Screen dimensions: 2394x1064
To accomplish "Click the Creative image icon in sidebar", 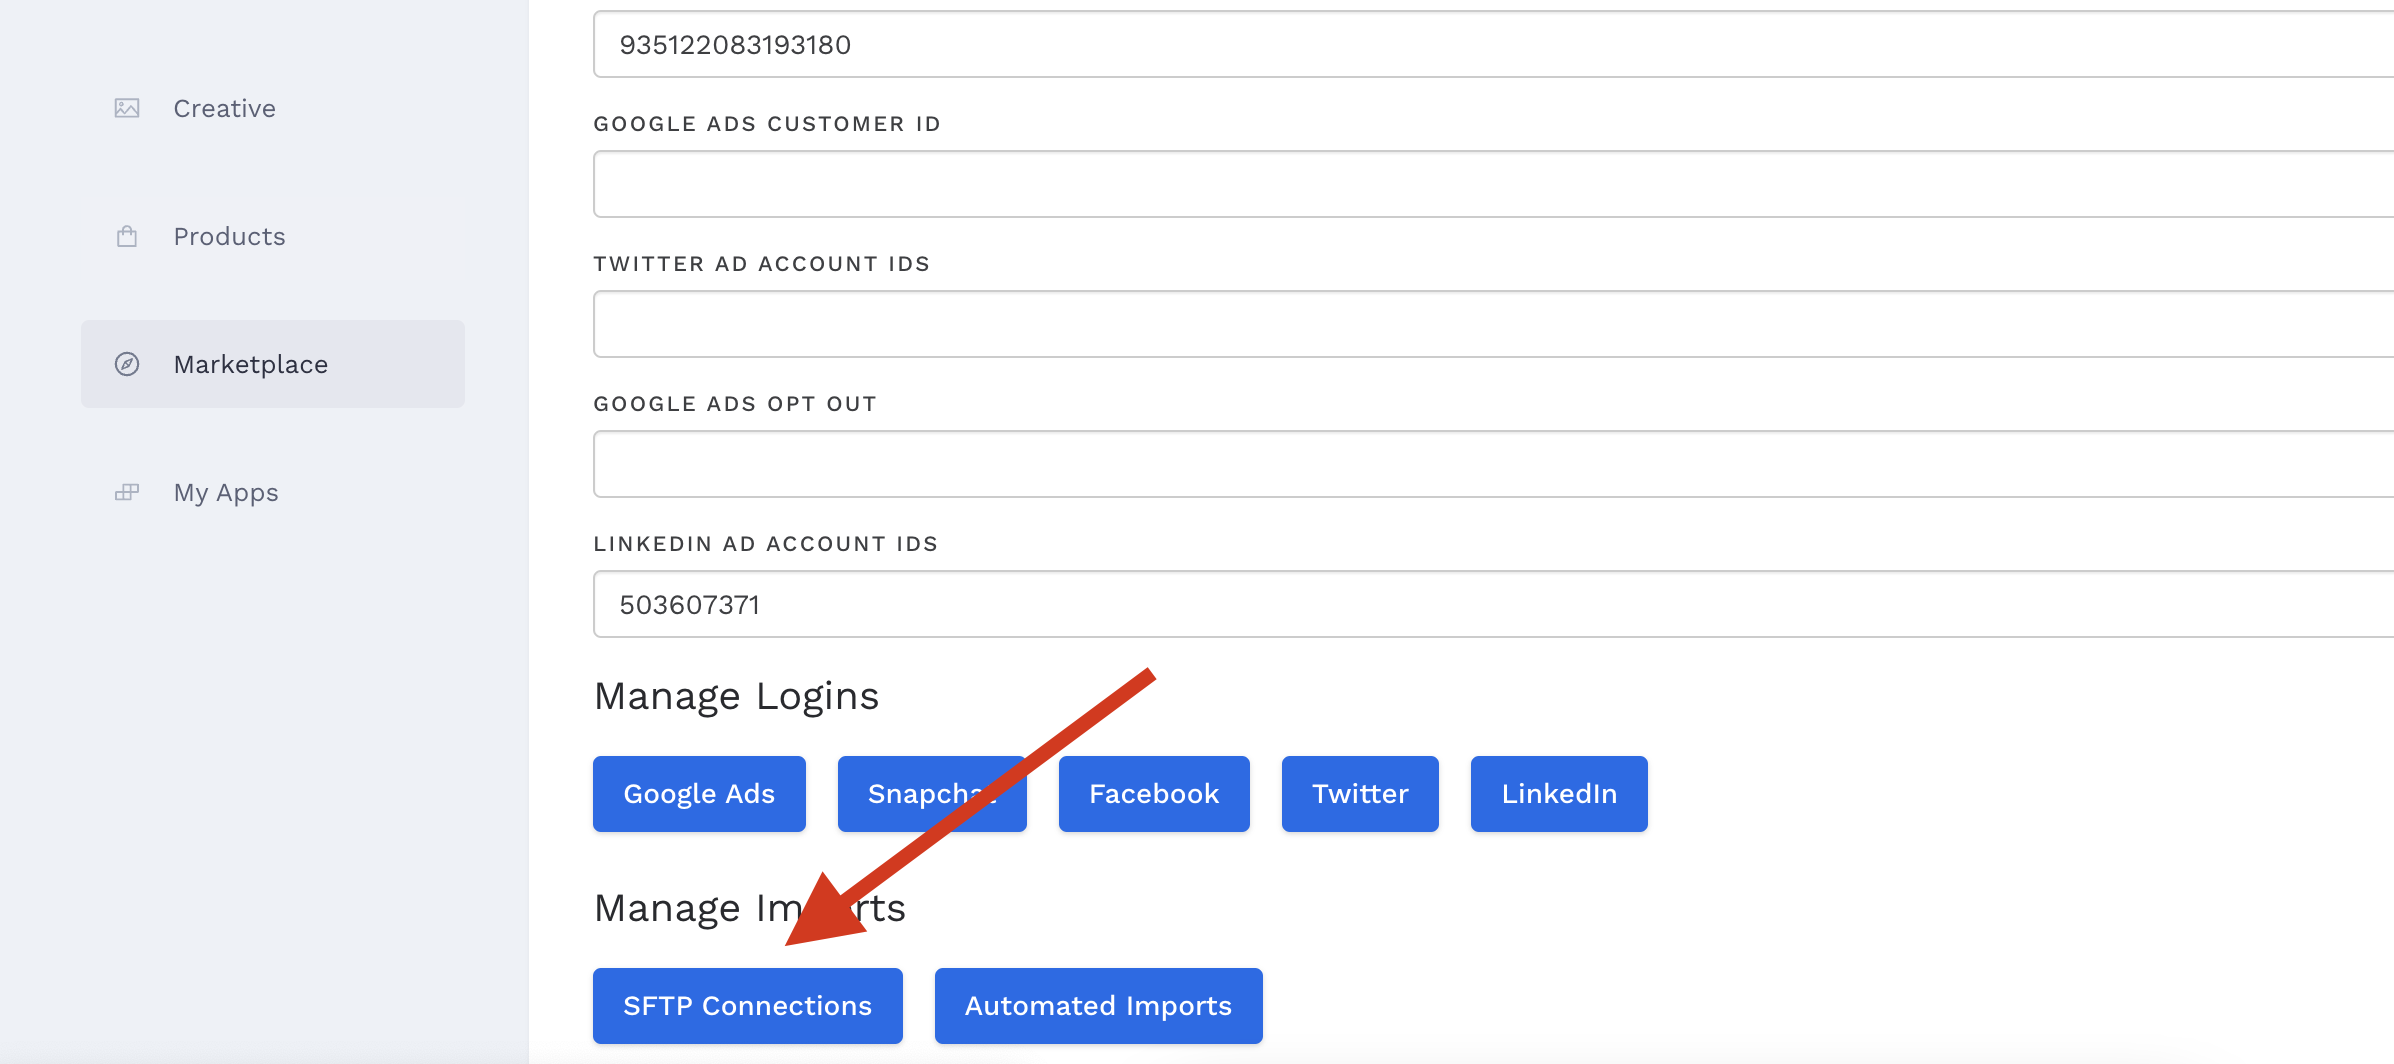I will coord(127,108).
